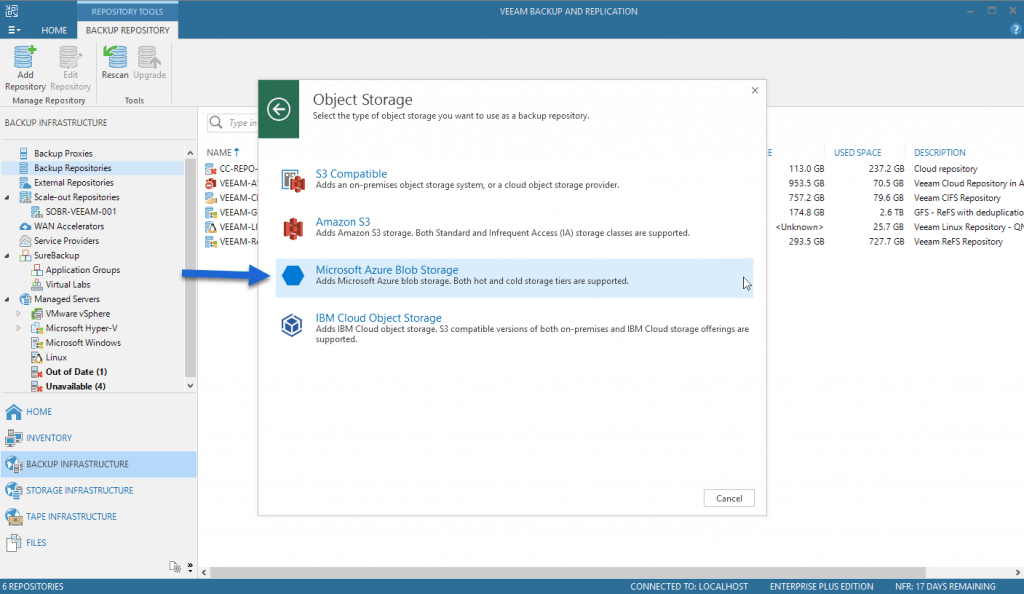The height and width of the screenshot is (594, 1024).
Task: Choose the S3 Compatible storage icon
Action: tap(293, 180)
